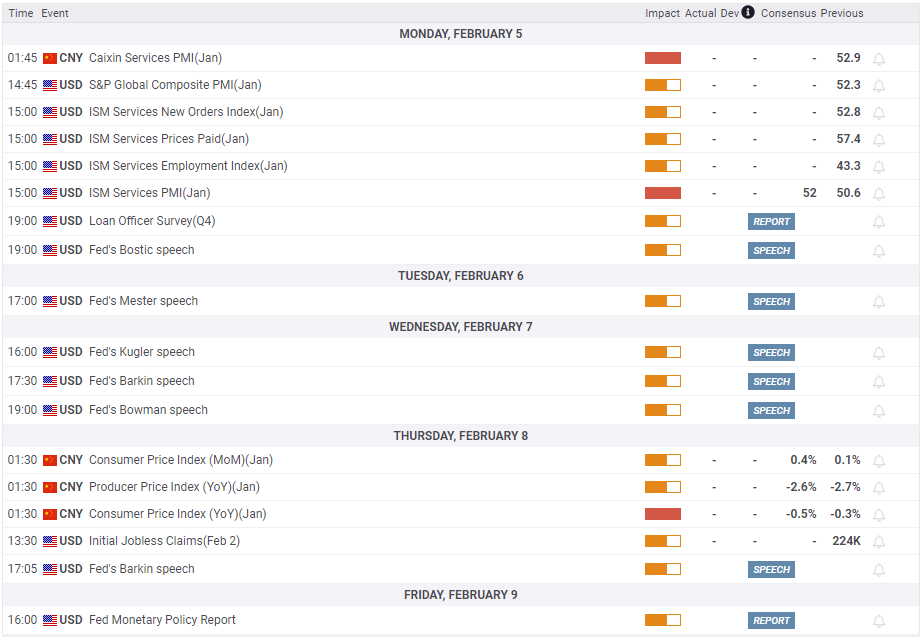Click the Event column header
The width and height of the screenshot is (922, 637).
point(55,13)
